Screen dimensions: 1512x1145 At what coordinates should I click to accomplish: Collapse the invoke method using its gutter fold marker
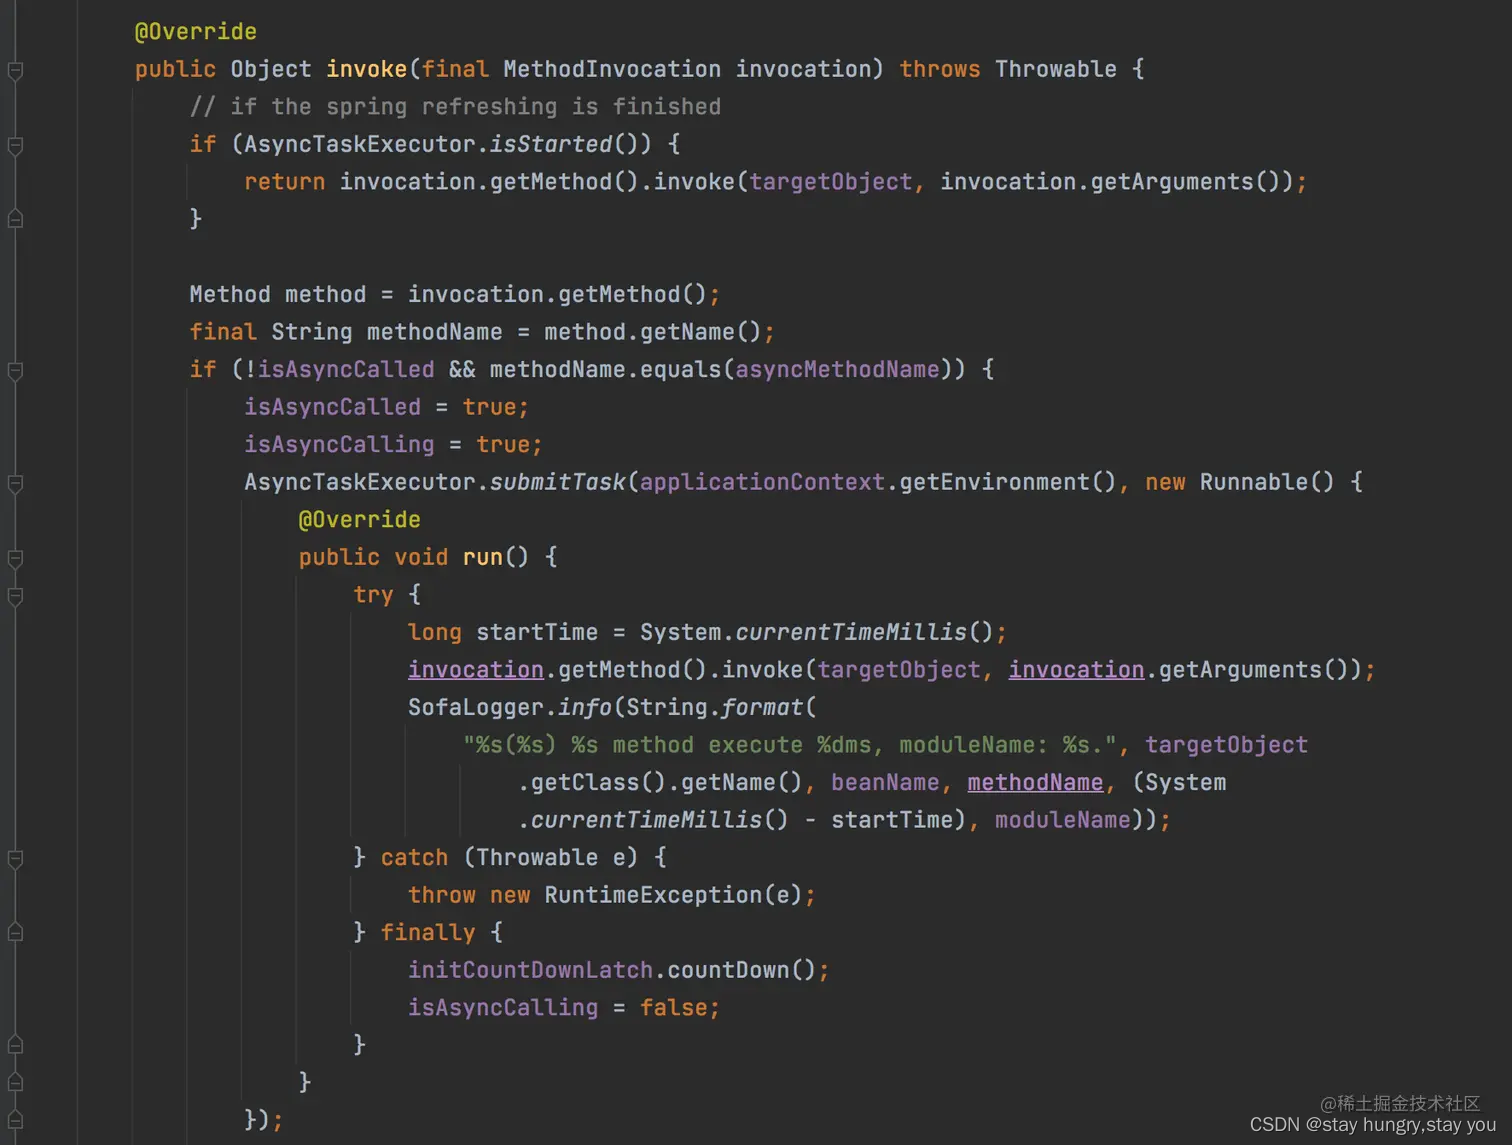tap(15, 70)
